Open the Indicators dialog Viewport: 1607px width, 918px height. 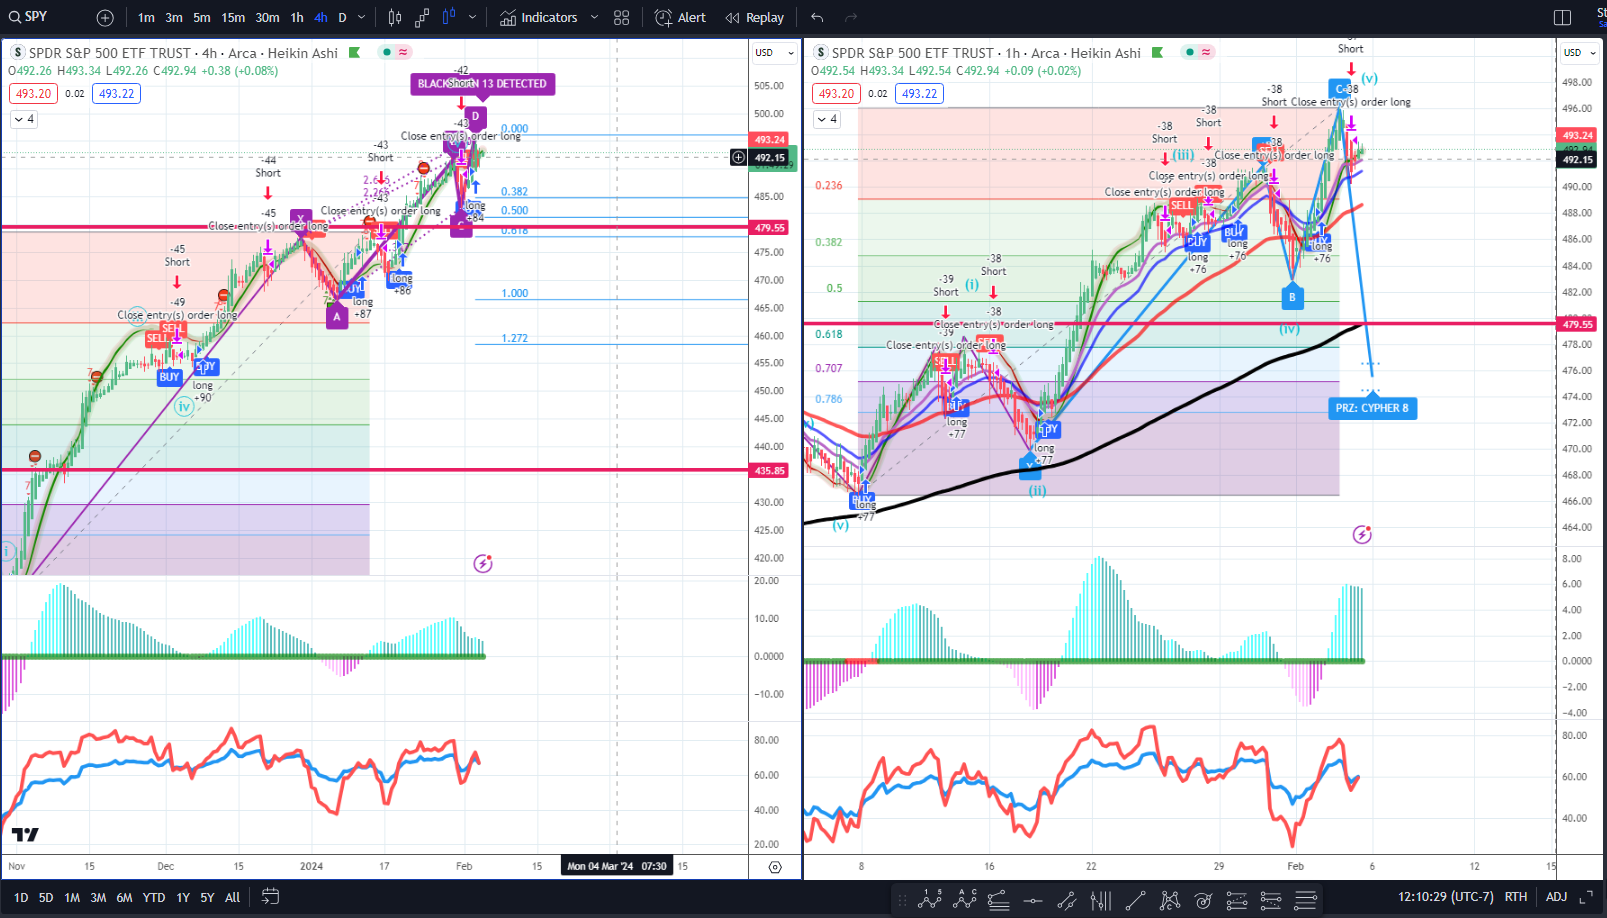click(x=539, y=18)
